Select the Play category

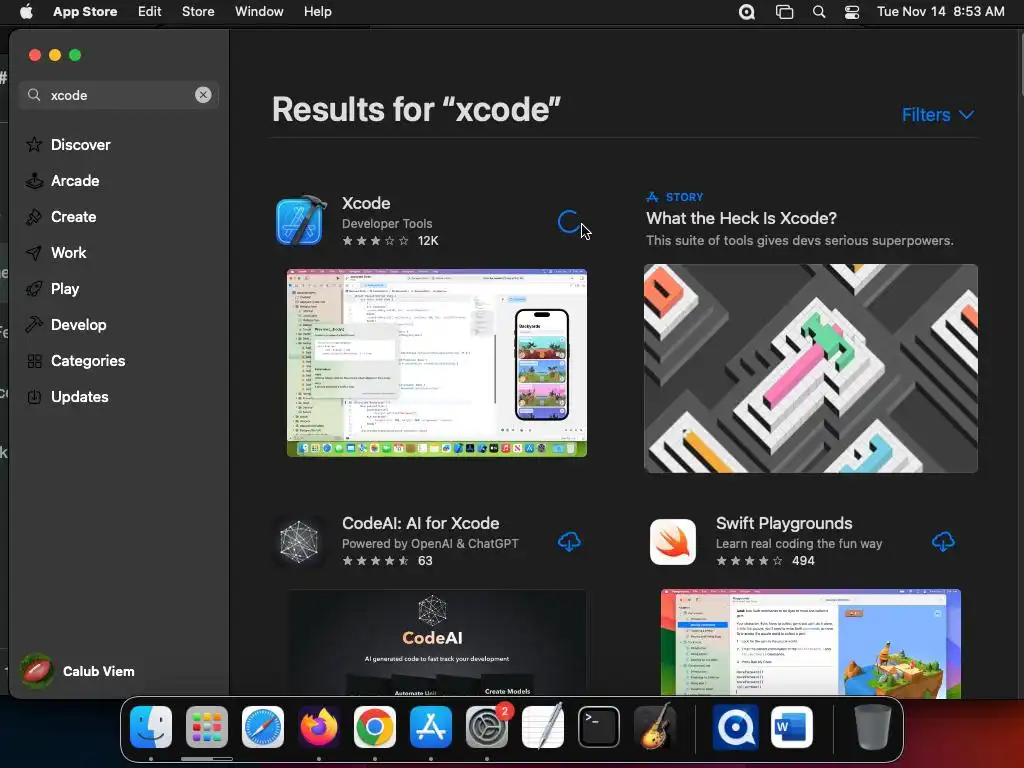click(x=52, y=288)
